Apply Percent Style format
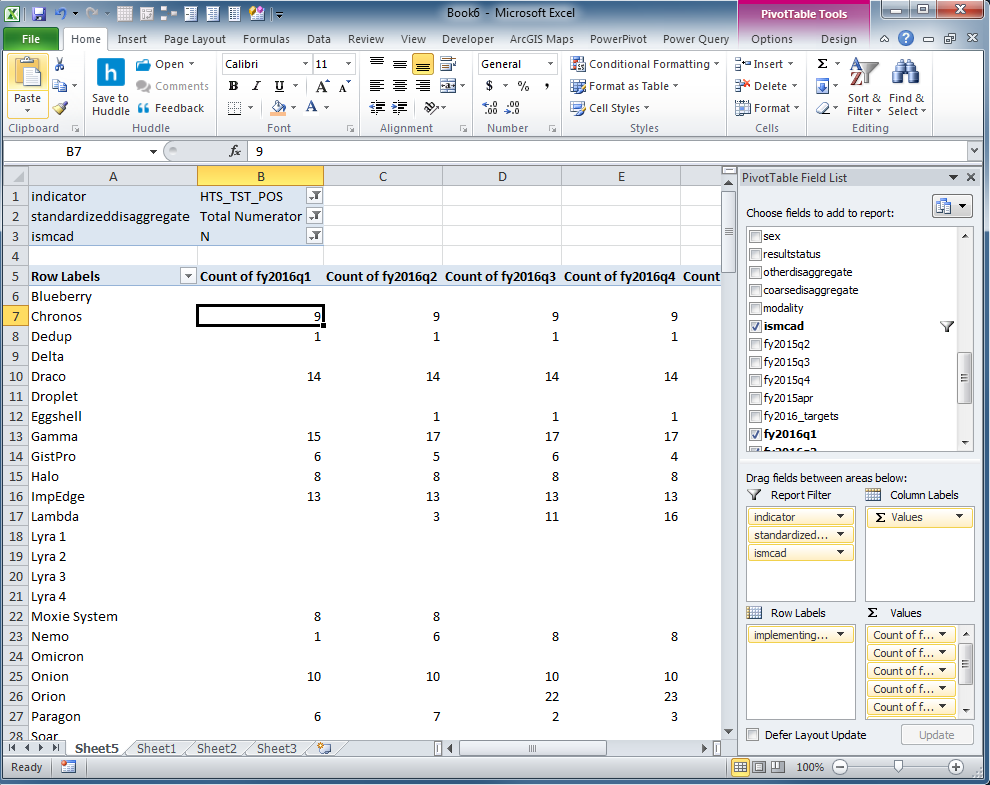The width and height of the screenshot is (990, 785). tap(523, 86)
